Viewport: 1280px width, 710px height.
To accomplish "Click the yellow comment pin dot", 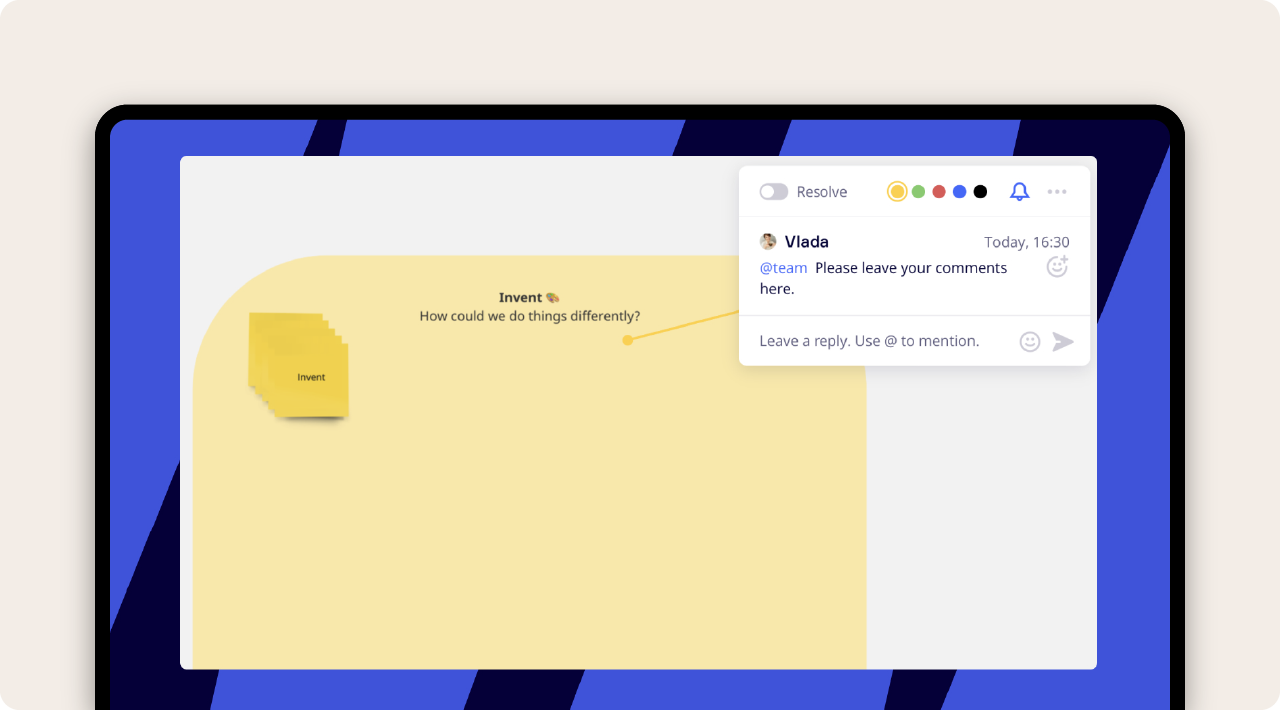I will (x=628, y=340).
